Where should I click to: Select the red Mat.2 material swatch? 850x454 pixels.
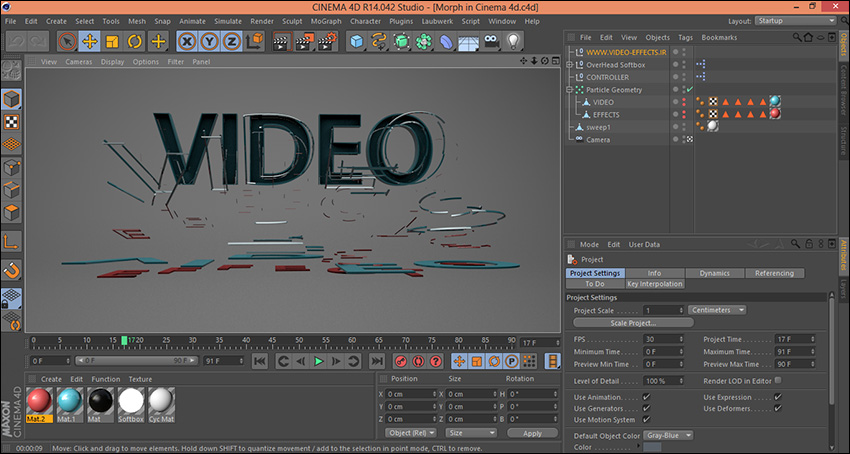39,405
